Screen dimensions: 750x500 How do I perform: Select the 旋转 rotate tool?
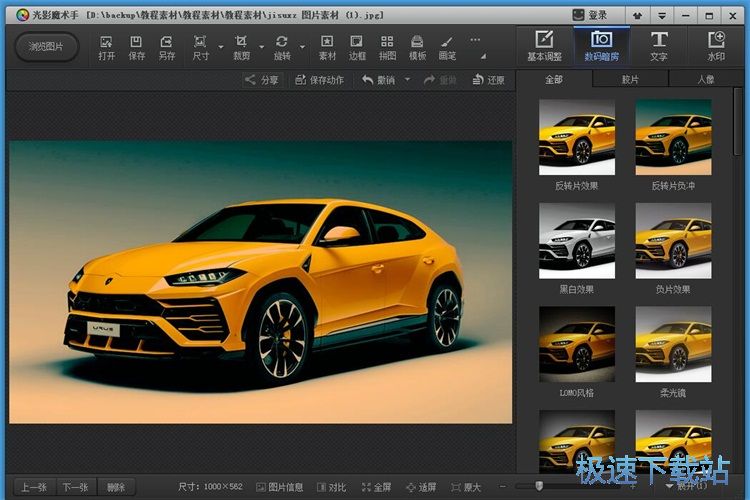(282, 48)
